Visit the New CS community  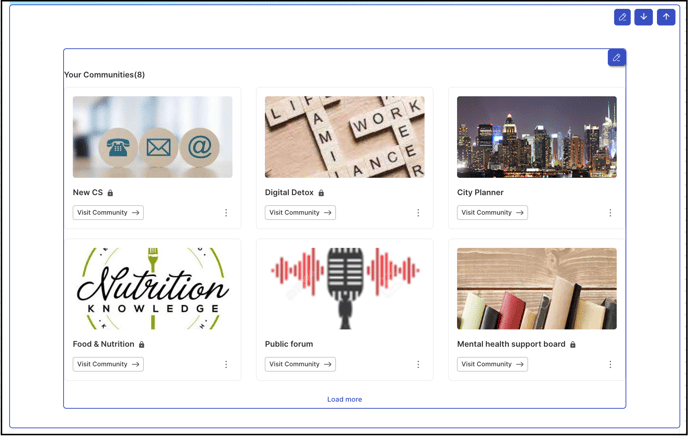pyautogui.click(x=108, y=213)
